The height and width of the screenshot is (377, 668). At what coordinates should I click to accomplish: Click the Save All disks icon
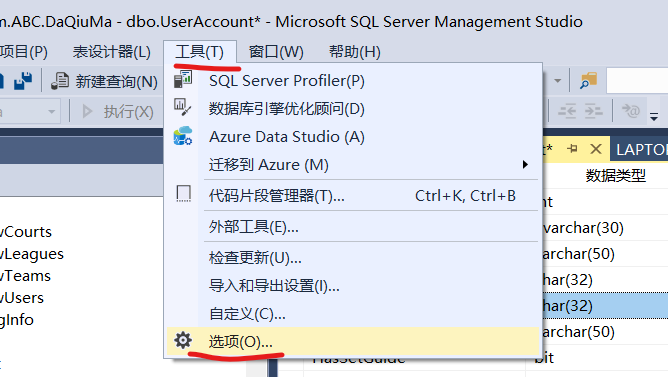23,81
